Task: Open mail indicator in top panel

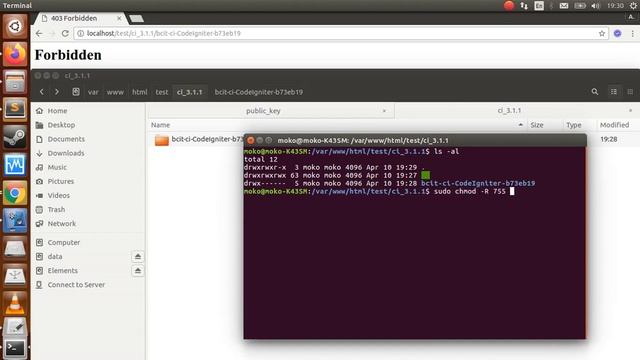Action: pyautogui.click(x=564, y=6)
